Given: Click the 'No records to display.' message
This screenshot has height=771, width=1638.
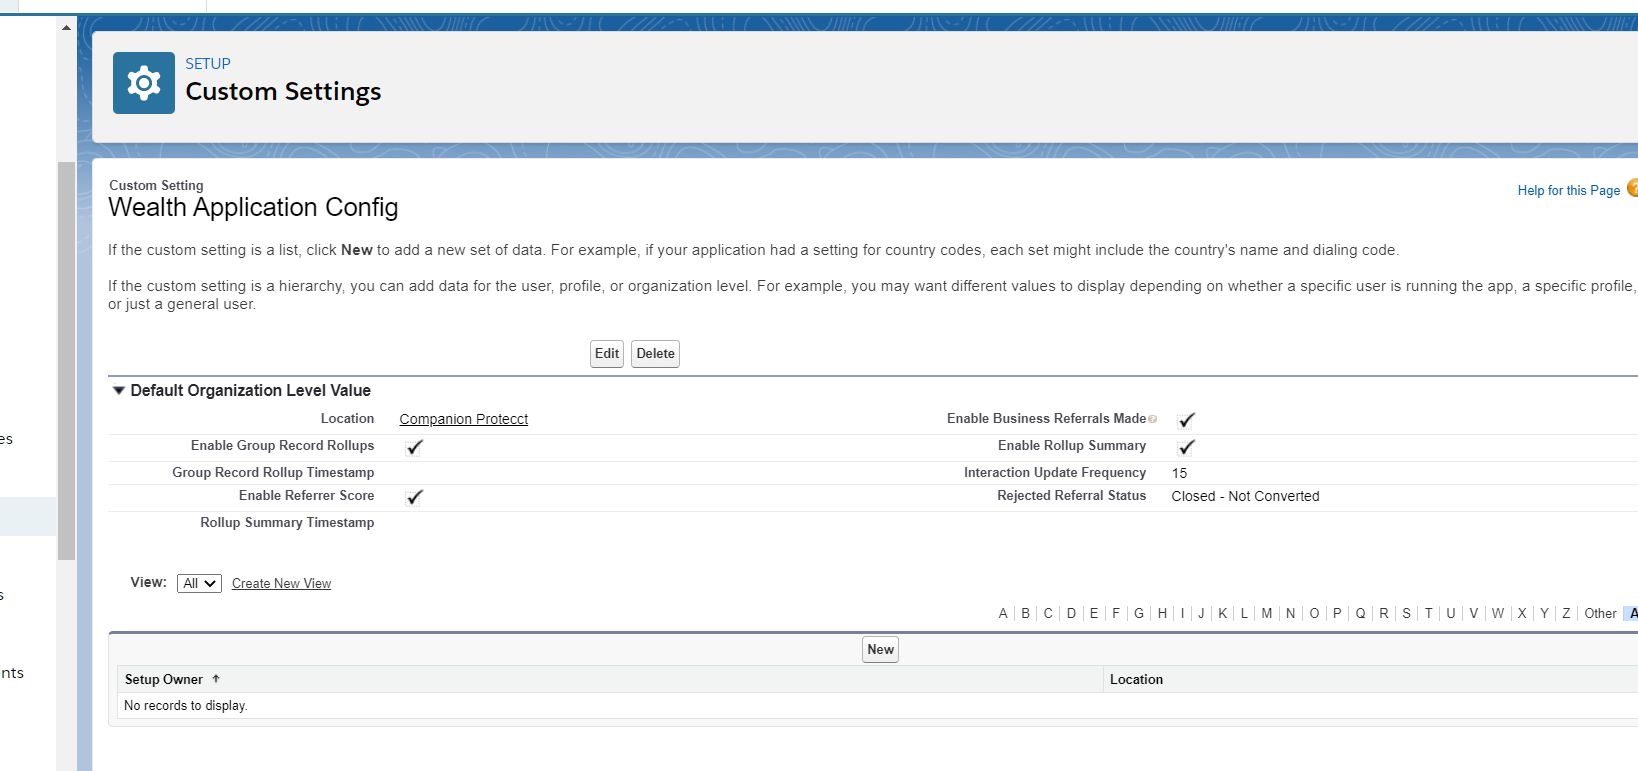Looking at the screenshot, I should (x=186, y=706).
